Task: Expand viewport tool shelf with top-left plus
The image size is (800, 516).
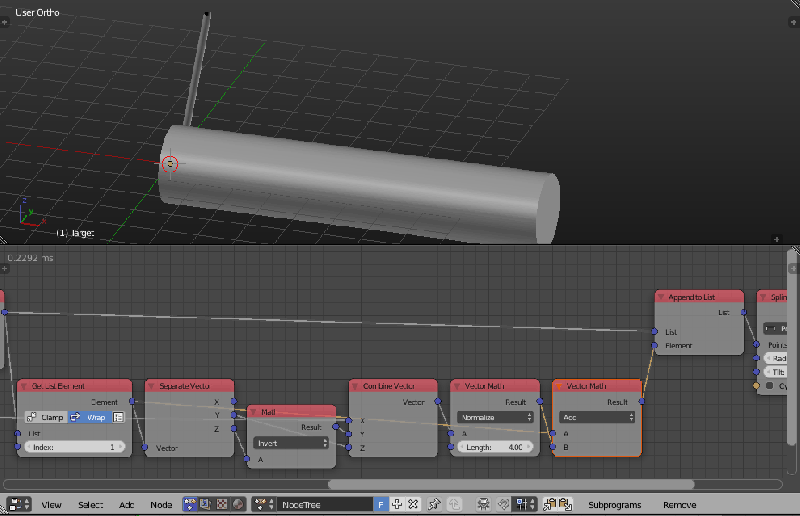Action: point(5,22)
